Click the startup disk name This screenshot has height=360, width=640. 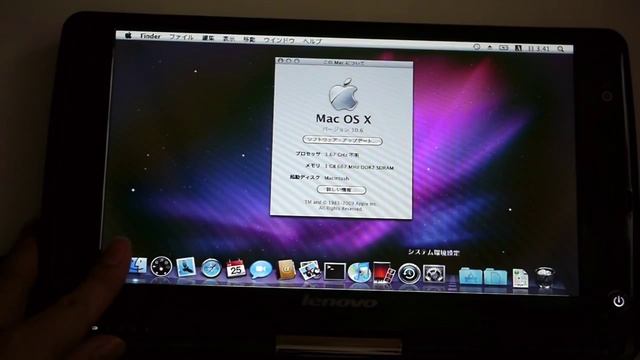click(337, 178)
